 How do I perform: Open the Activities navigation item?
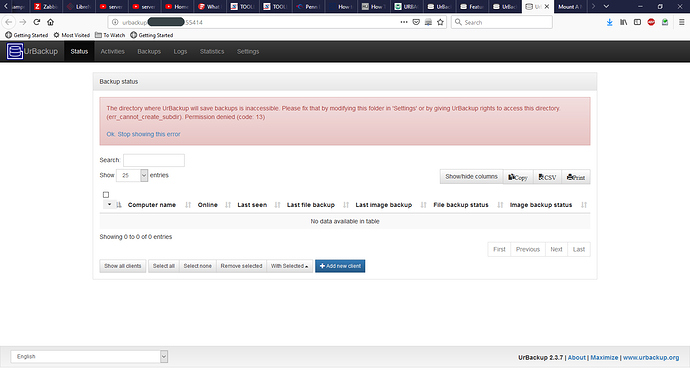click(x=113, y=51)
